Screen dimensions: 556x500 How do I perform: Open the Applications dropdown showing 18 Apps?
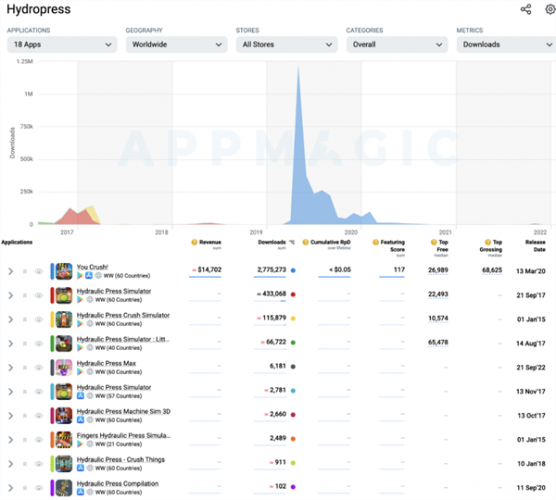coord(62,45)
